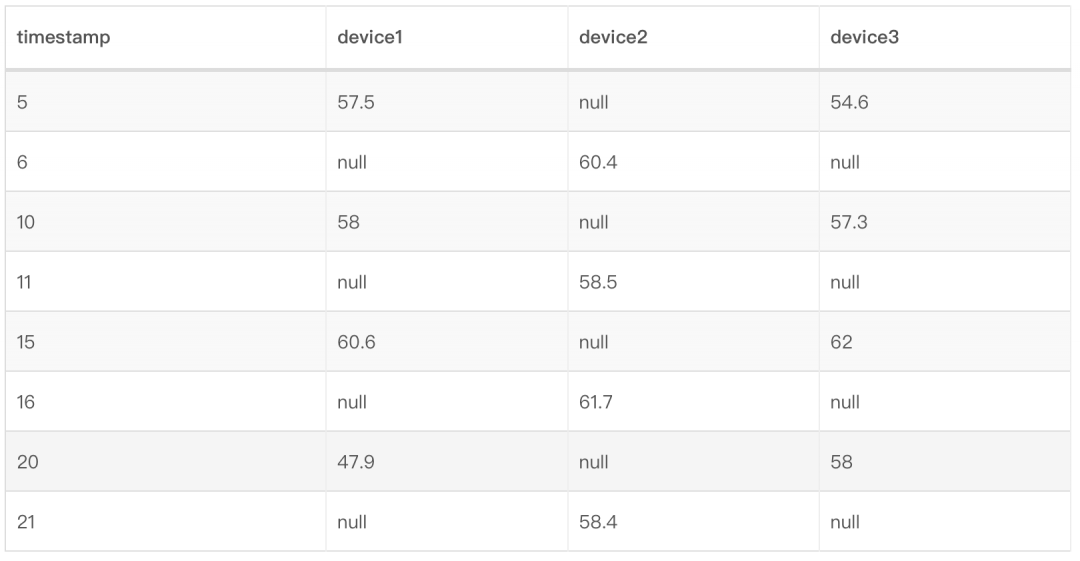
Task: Select the cell showing 57.3
Action: click(849, 221)
